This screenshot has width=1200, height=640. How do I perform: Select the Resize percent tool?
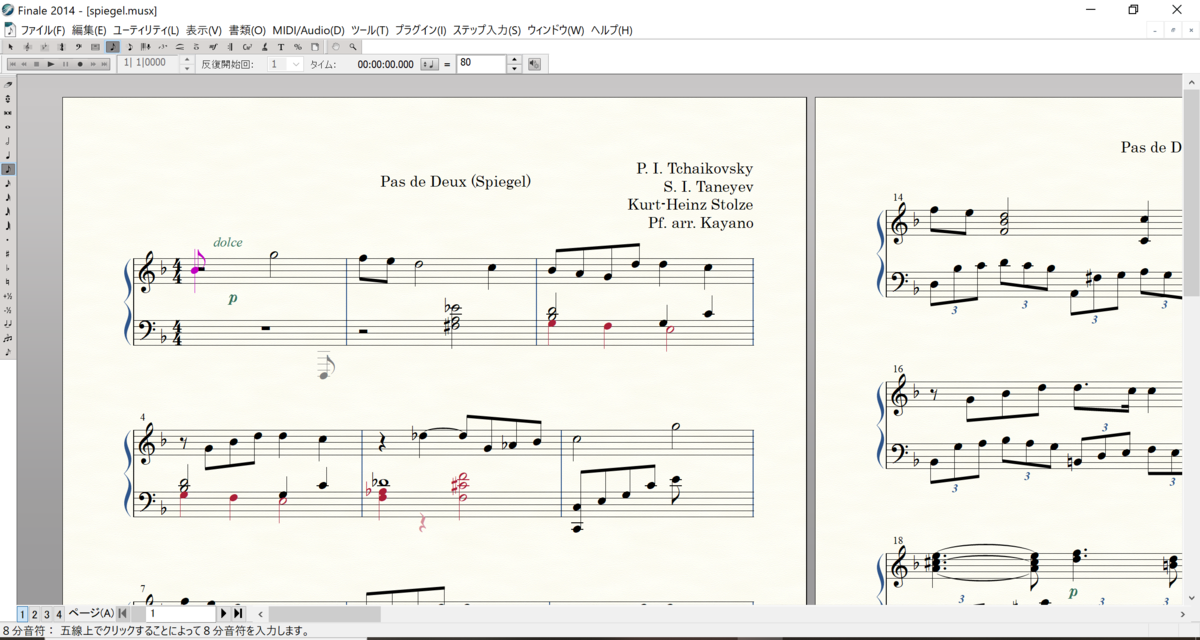coord(298,47)
